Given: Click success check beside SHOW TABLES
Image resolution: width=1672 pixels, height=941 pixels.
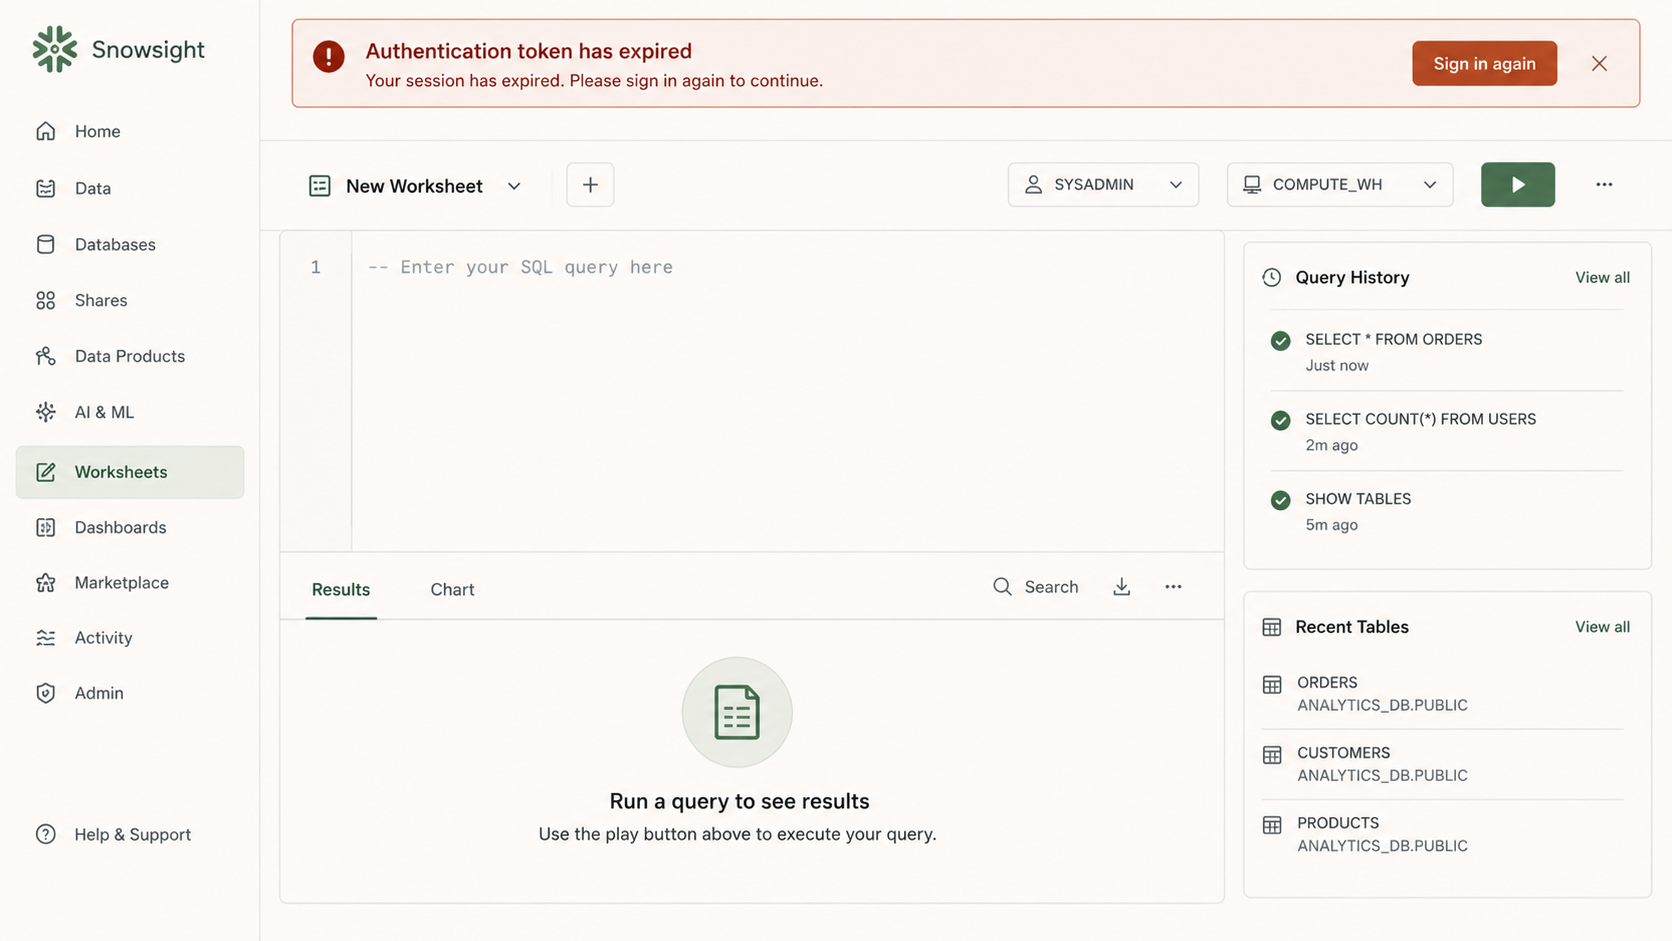Looking at the screenshot, I should tap(1280, 500).
